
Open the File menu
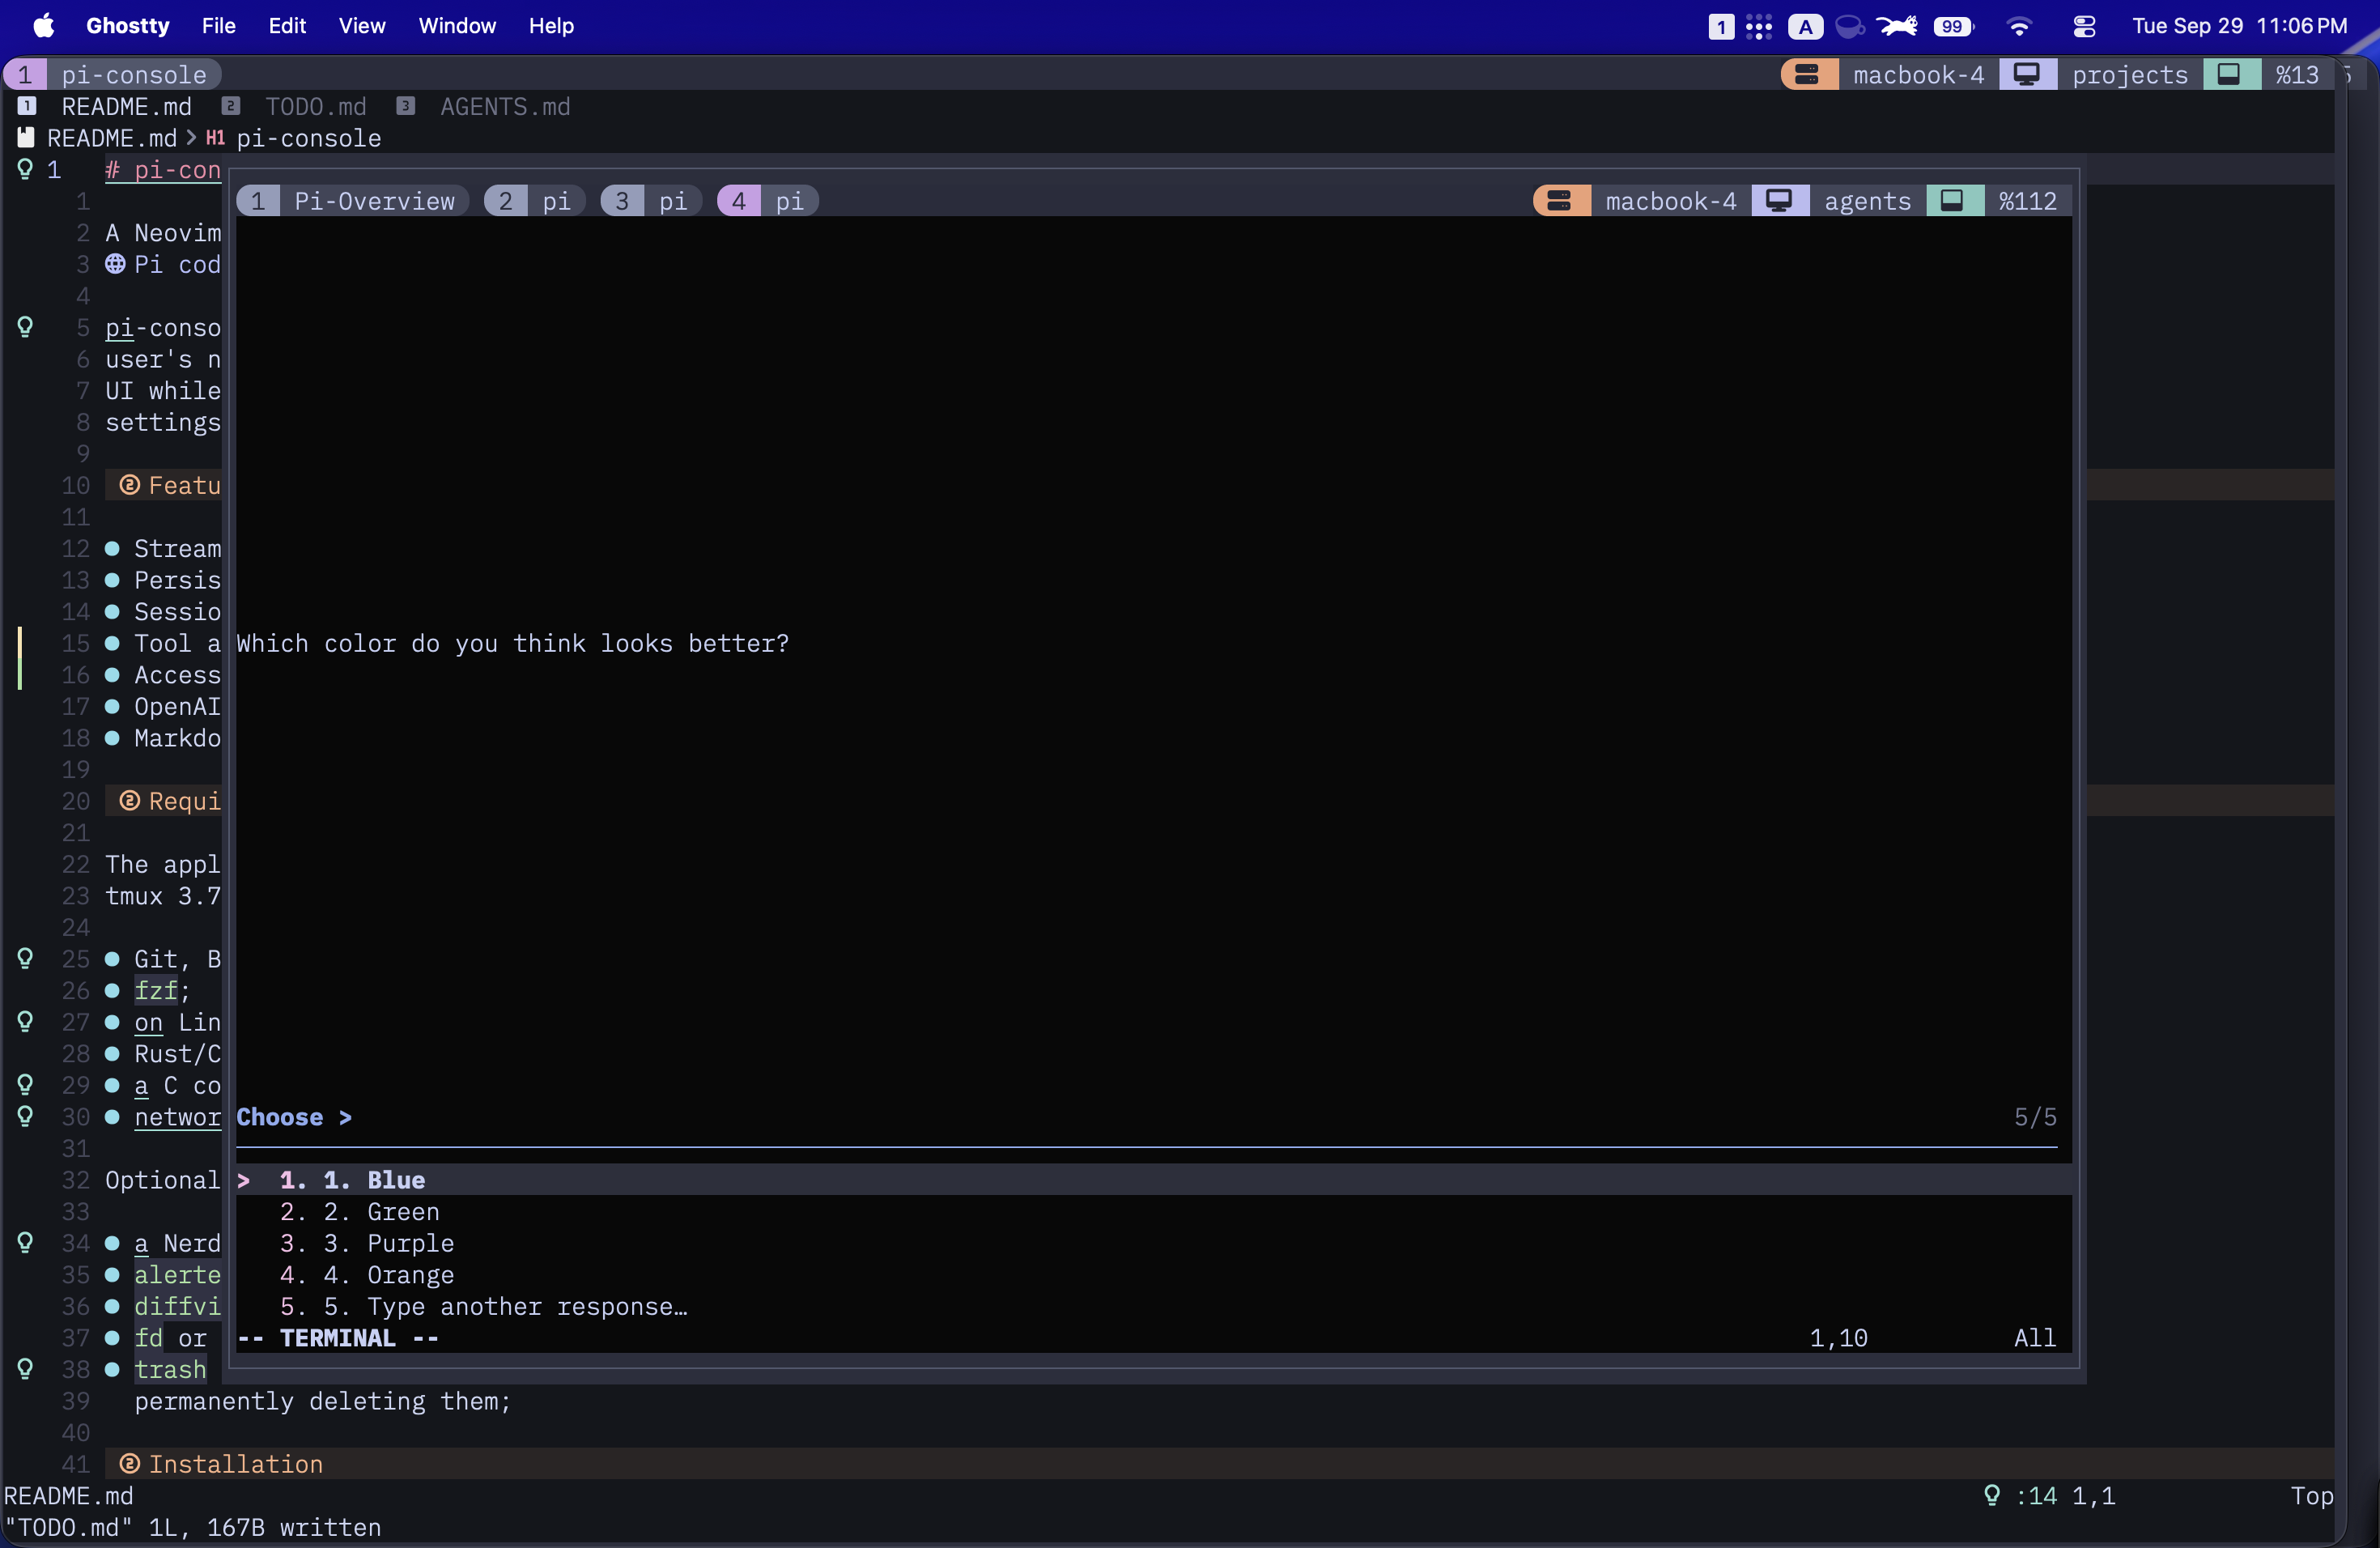point(218,26)
